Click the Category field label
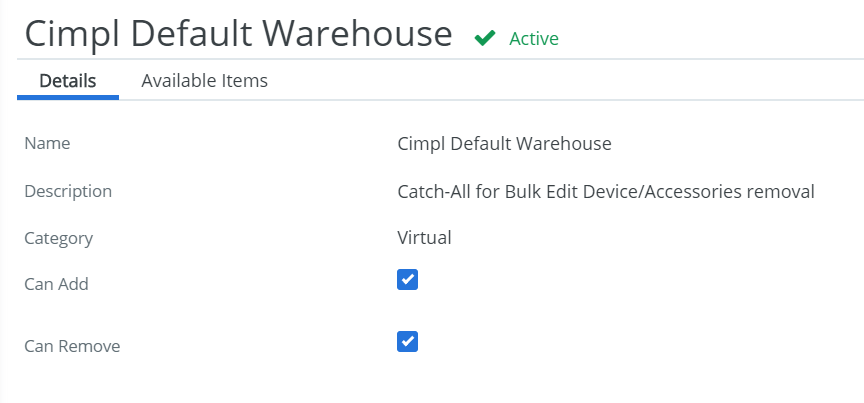 point(59,239)
